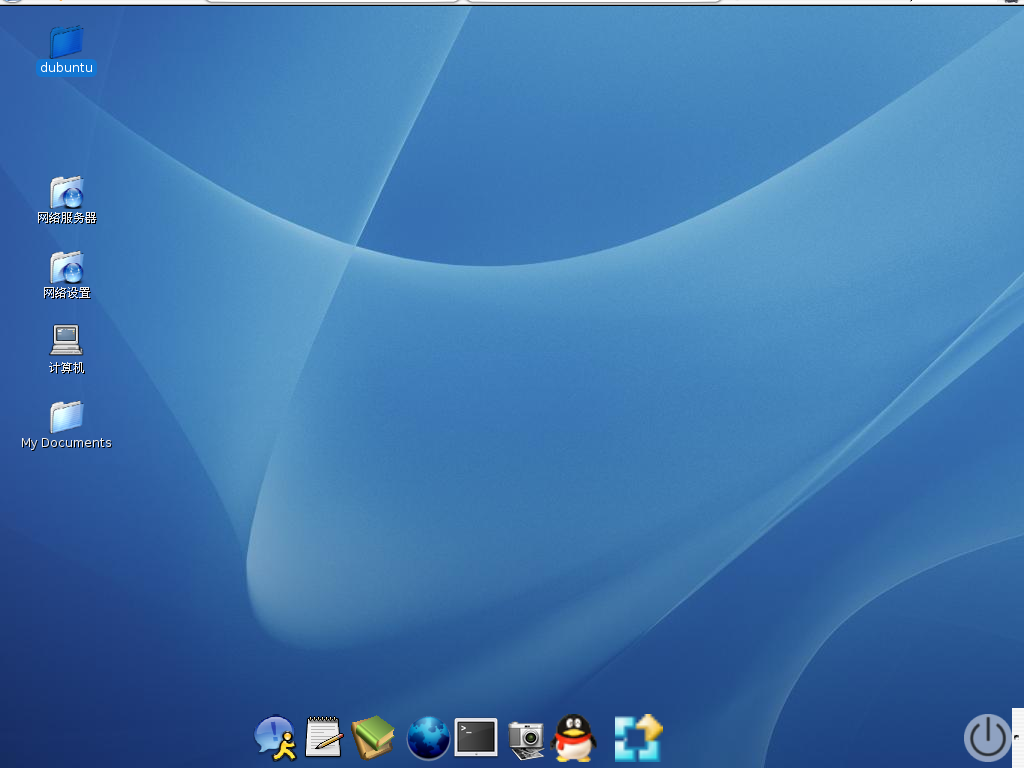The height and width of the screenshot is (768, 1024).
Task: Launch the camera screenshot tool
Action: [x=526, y=740]
